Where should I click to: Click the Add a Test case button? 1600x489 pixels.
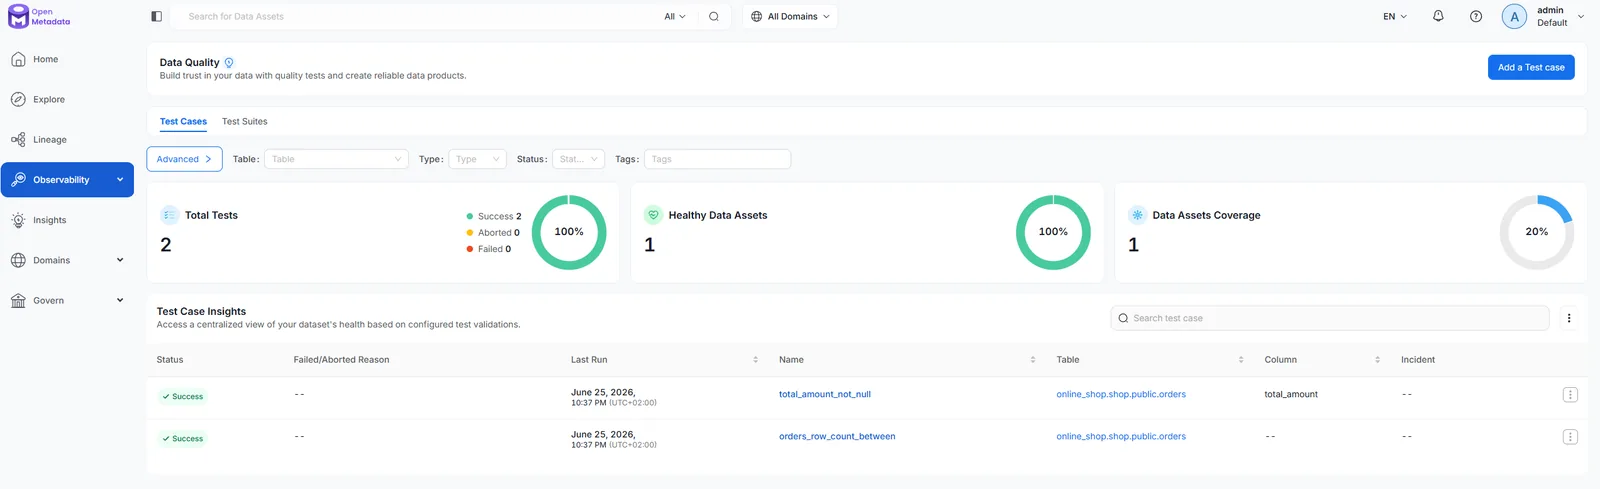pyautogui.click(x=1531, y=67)
